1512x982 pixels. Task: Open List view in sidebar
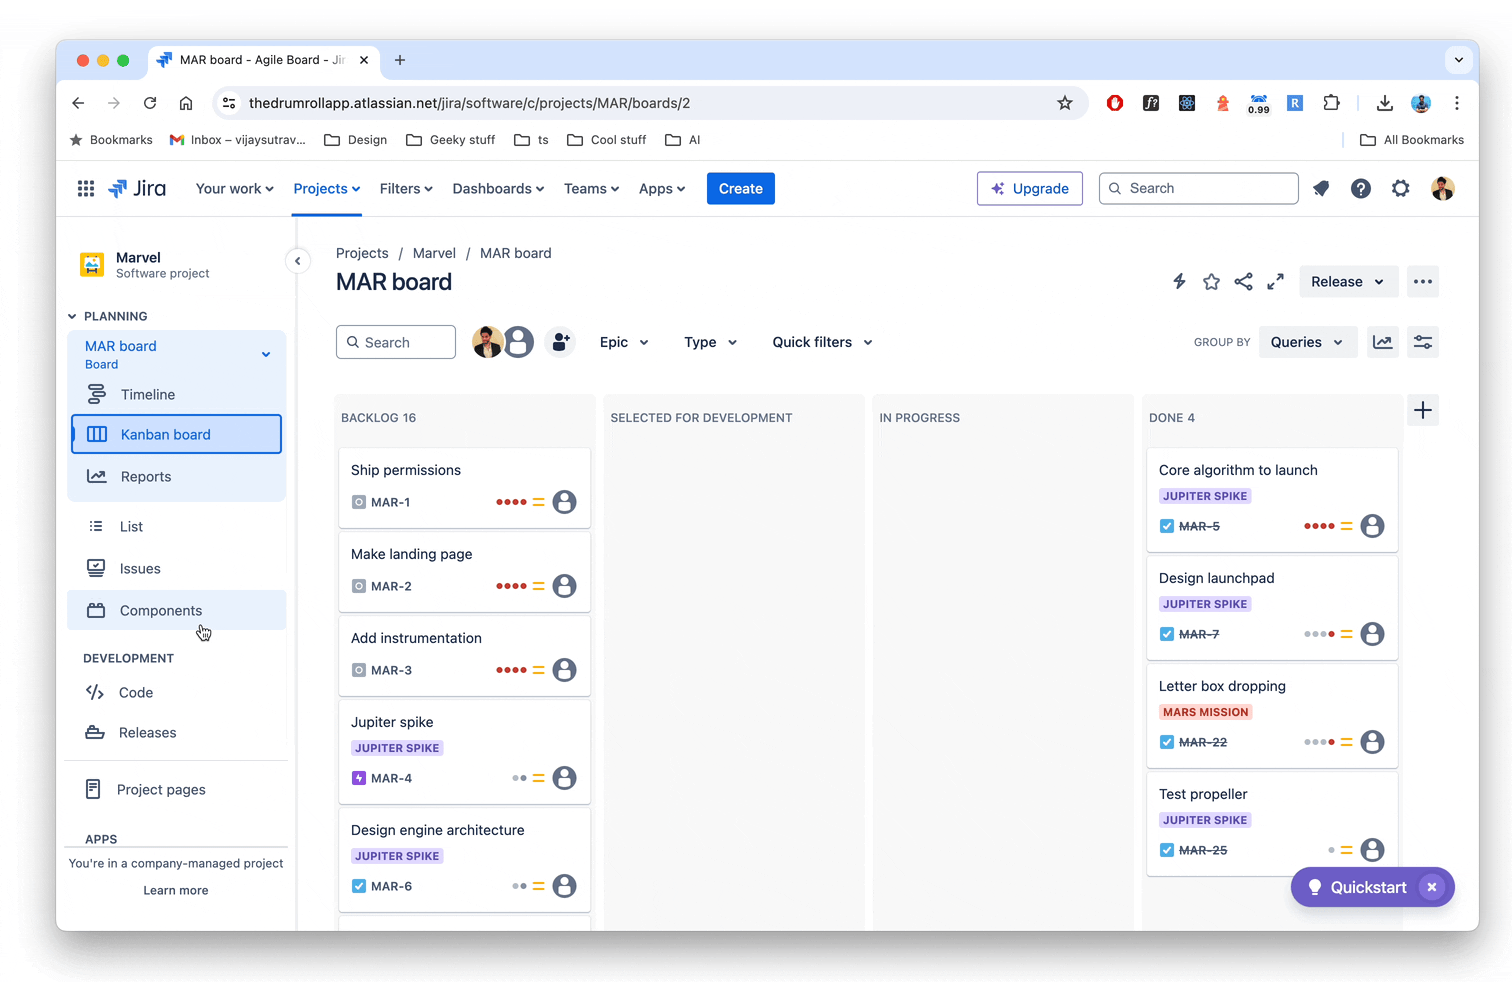[177, 527]
